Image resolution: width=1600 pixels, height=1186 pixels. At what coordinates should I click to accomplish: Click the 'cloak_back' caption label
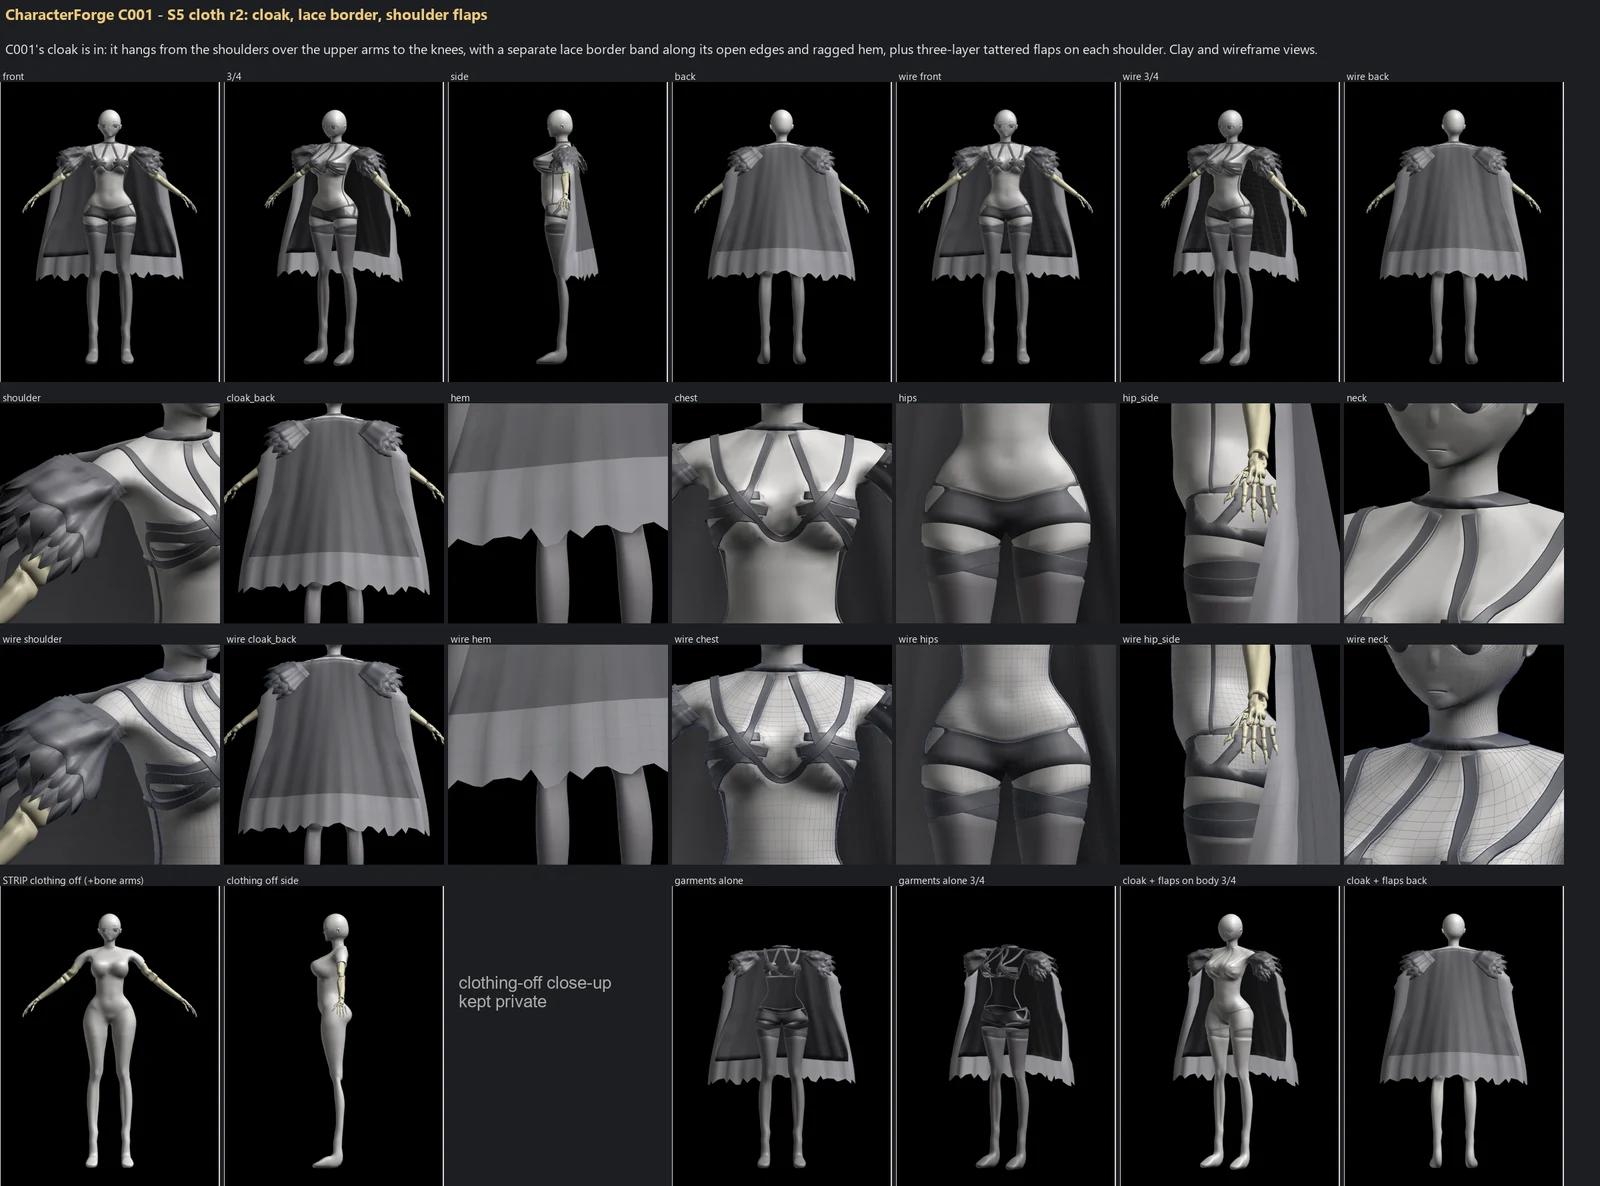pyautogui.click(x=251, y=397)
